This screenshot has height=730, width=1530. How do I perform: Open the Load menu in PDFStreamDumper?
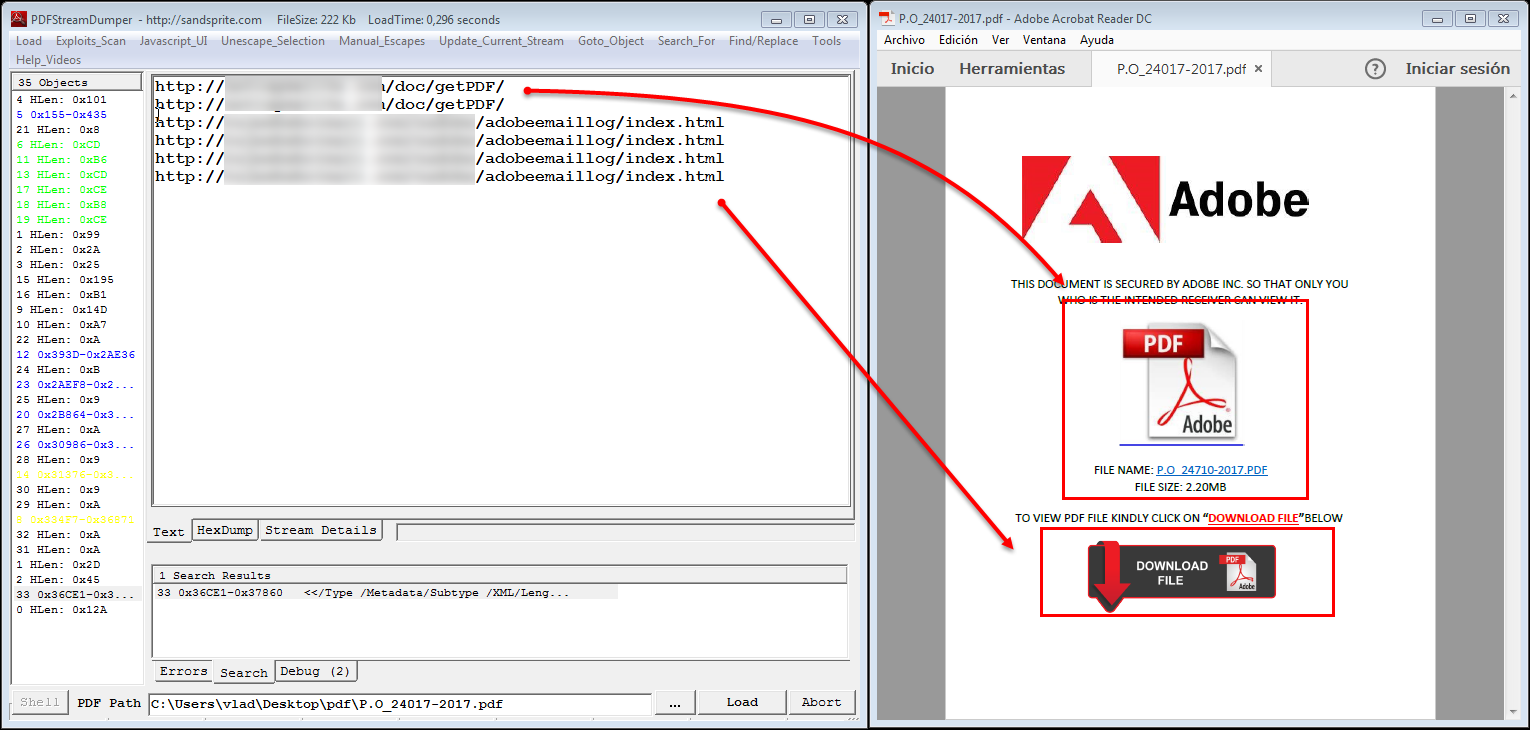pyautogui.click(x=29, y=41)
